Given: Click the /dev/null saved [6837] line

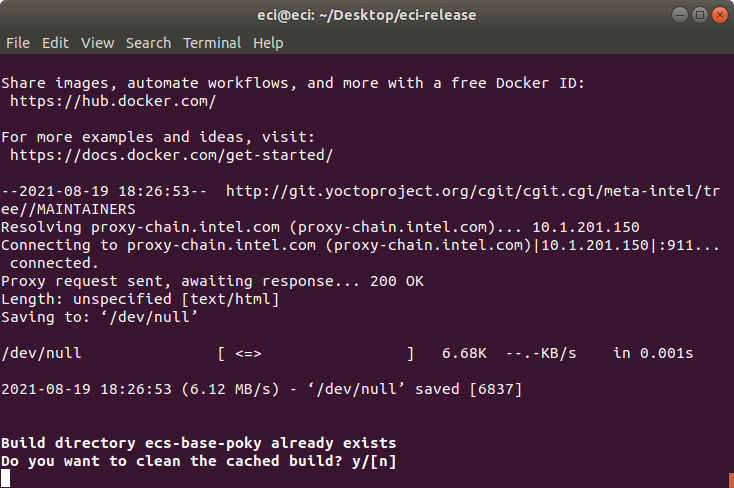Looking at the screenshot, I should (261, 389).
